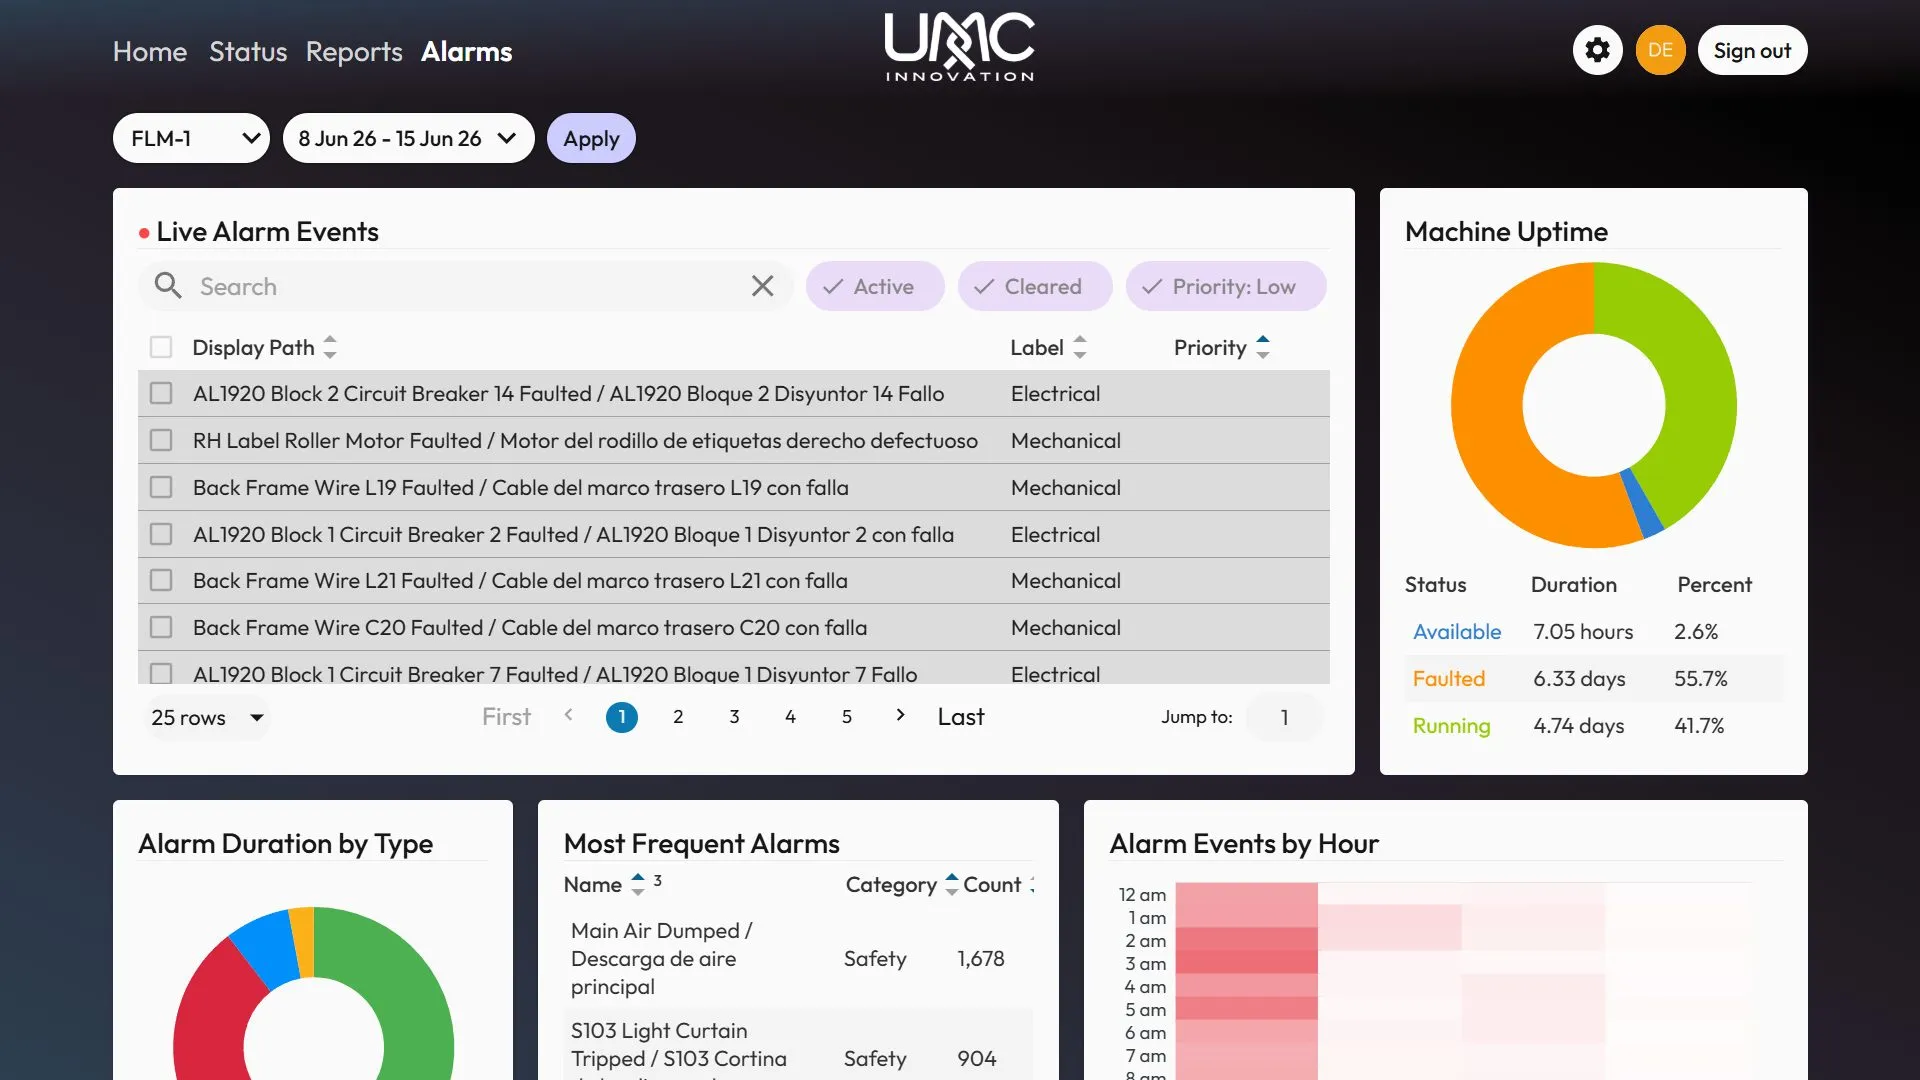
Task: Sort by the Display Path arrows
Action: pyautogui.click(x=330, y=347)
